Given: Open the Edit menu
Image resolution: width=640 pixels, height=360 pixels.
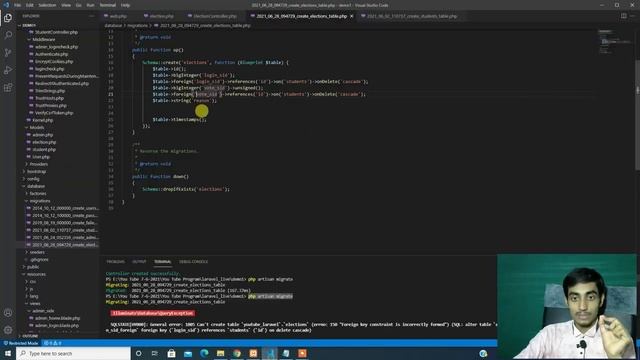Looking at the screenshot, I should pos(30,5).
